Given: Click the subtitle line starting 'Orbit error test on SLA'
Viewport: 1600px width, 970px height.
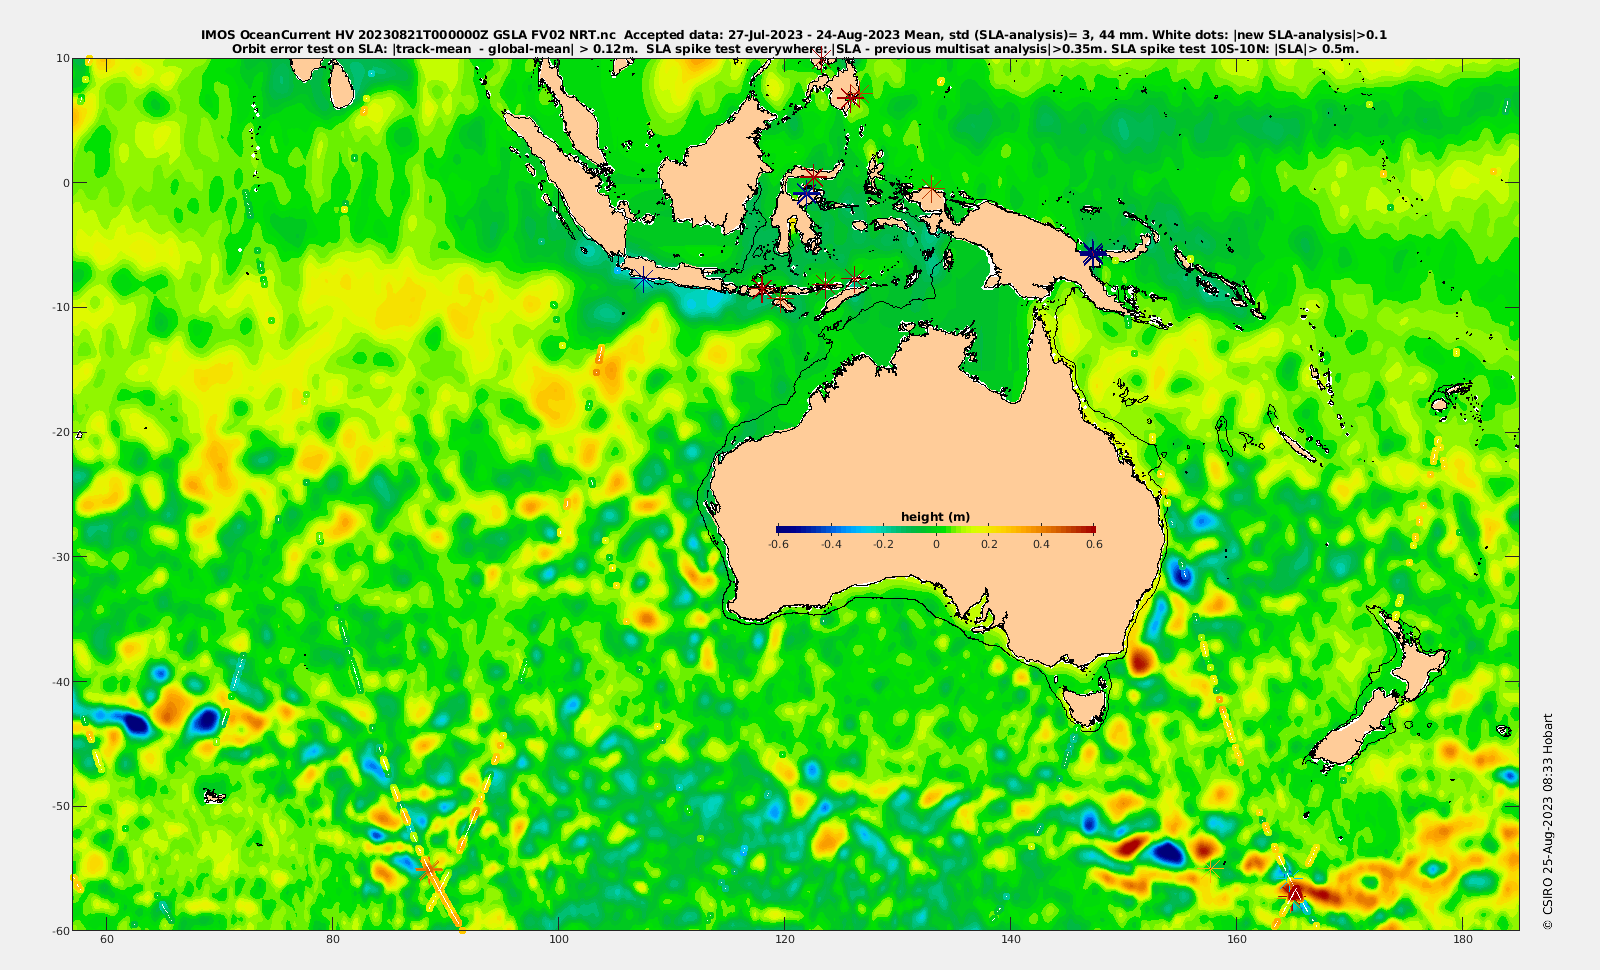Looking at the screenshot, I should 795,48.
